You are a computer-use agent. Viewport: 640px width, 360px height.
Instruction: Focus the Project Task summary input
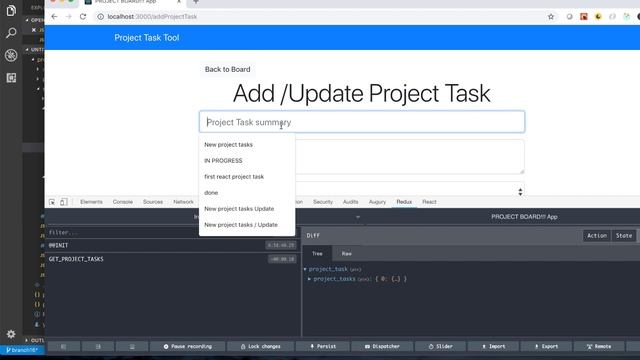point(362,122)
